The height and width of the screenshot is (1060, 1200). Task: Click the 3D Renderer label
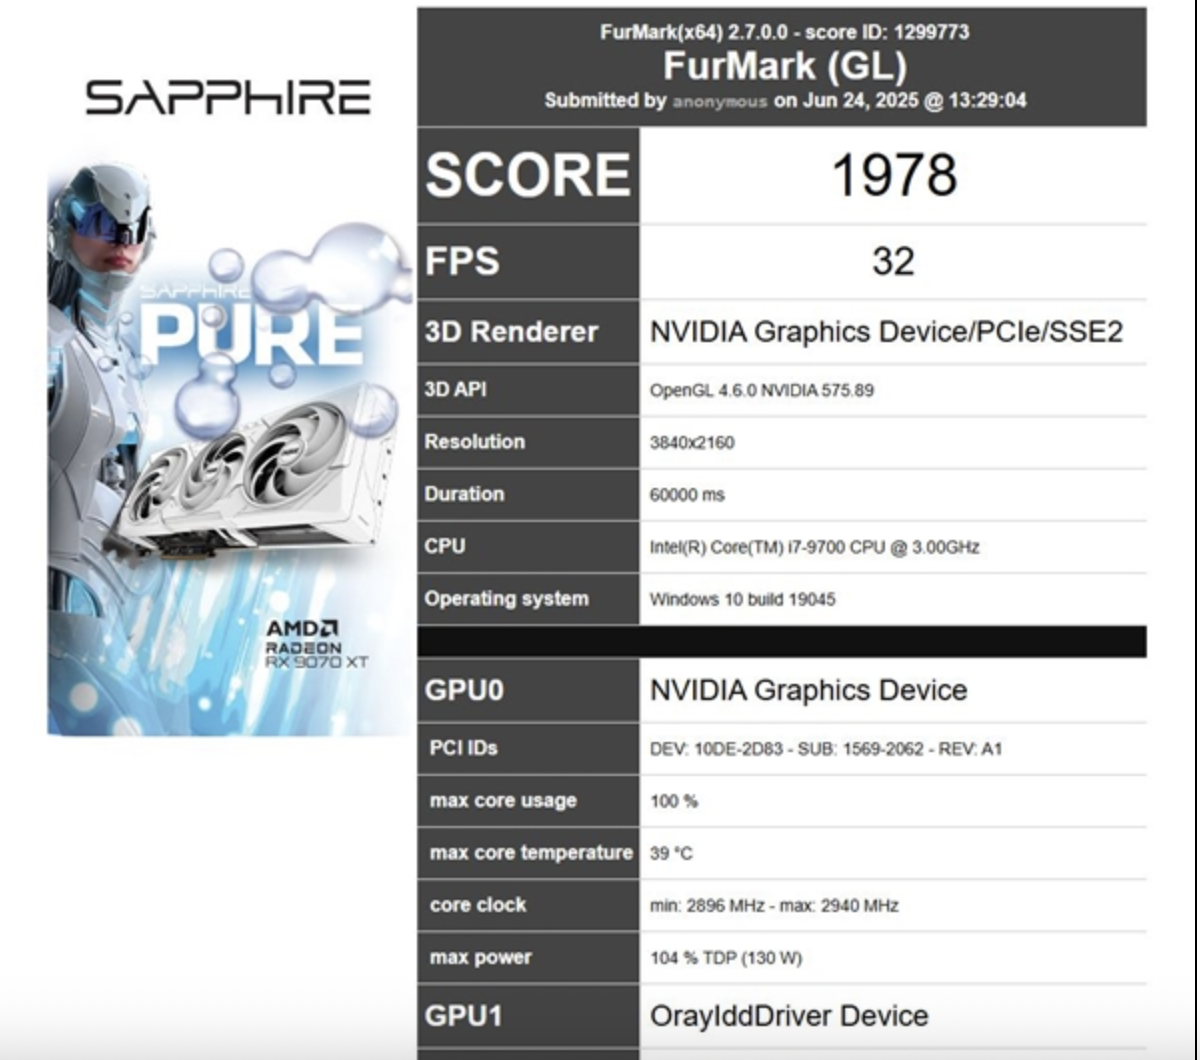511,332
